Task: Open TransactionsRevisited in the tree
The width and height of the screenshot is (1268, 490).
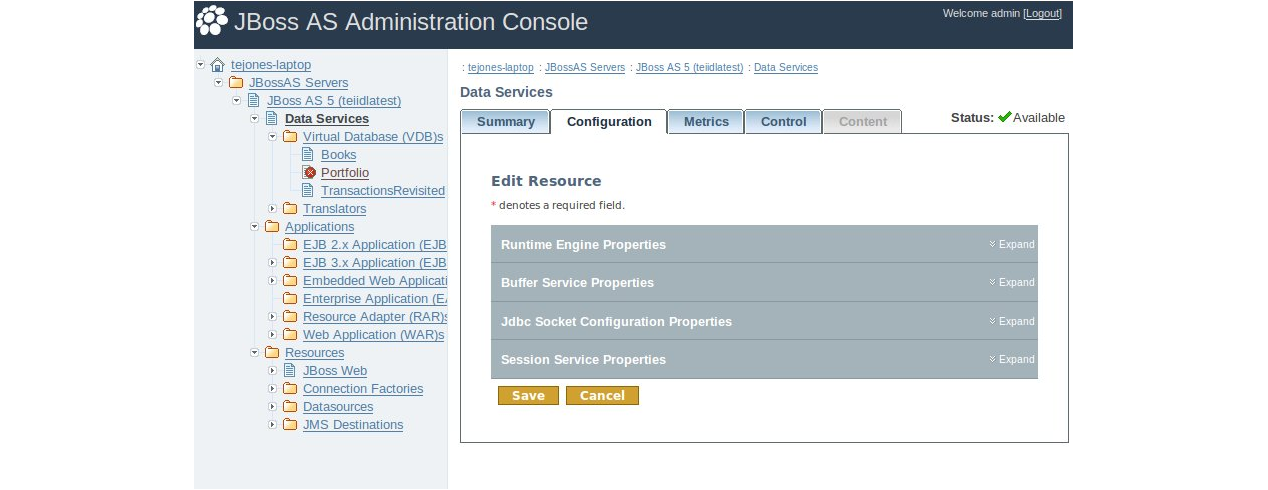Action: (x=383, y=191)
